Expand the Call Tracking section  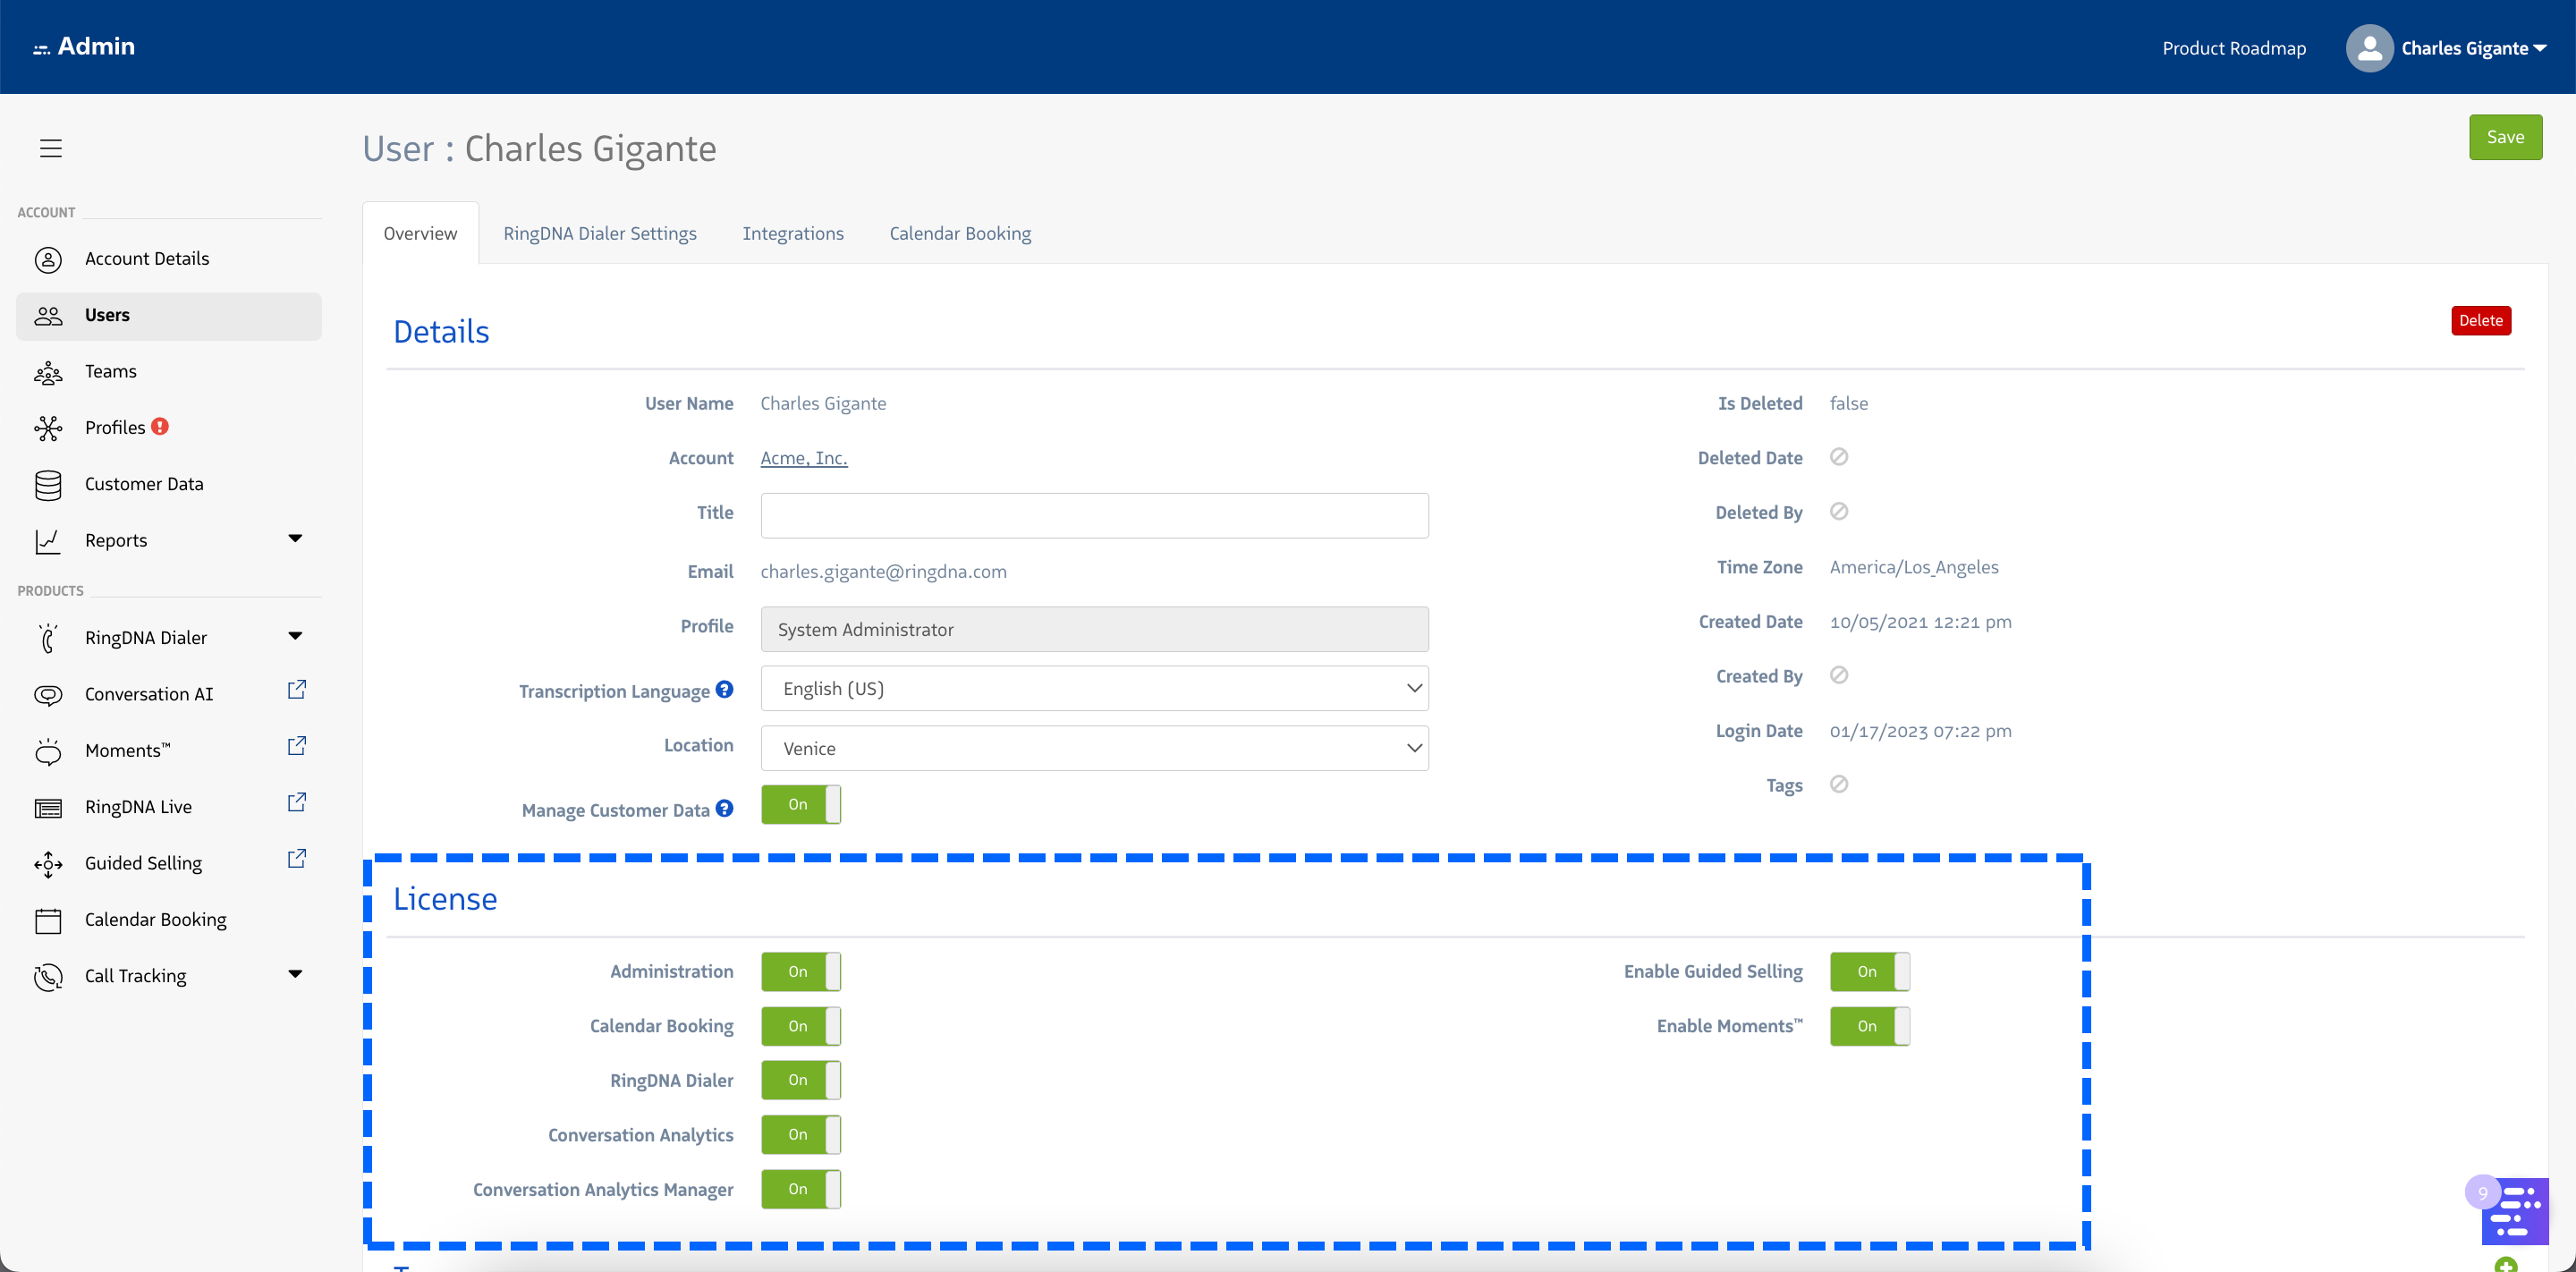pos(295,973)
